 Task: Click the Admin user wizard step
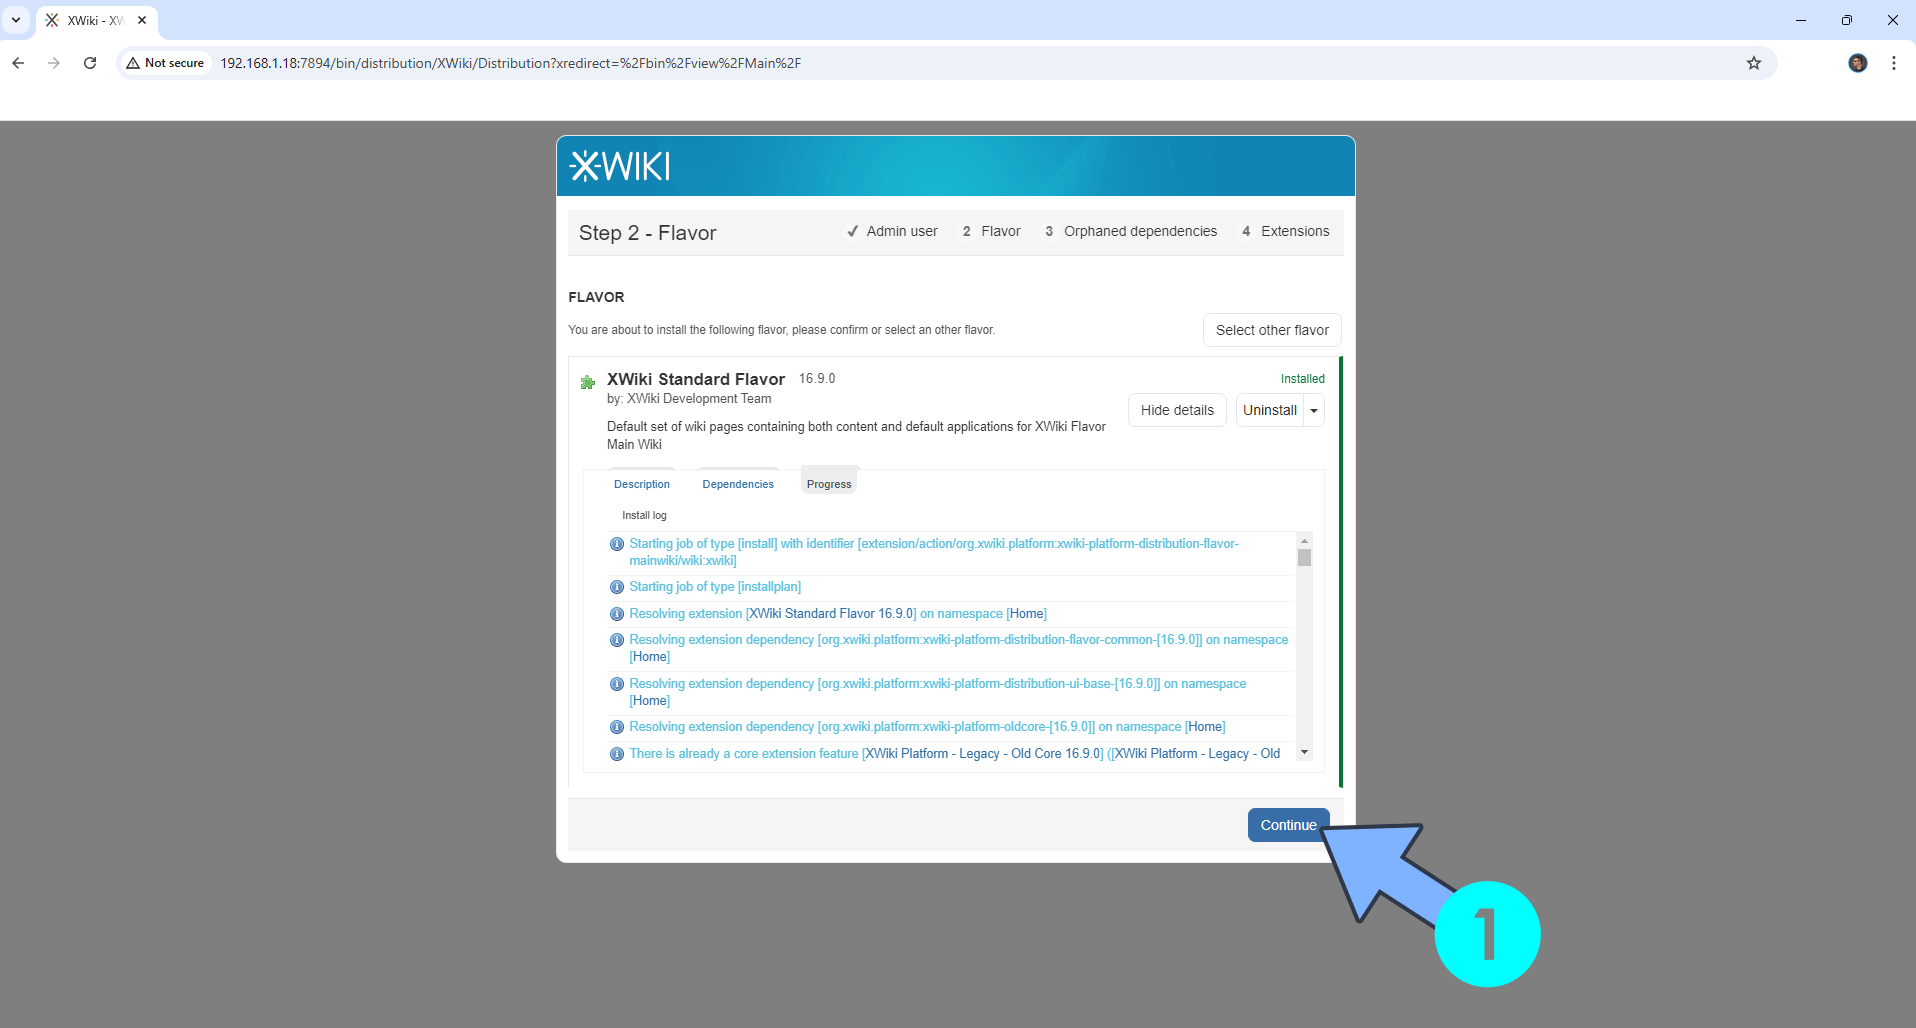pos(892,231)
